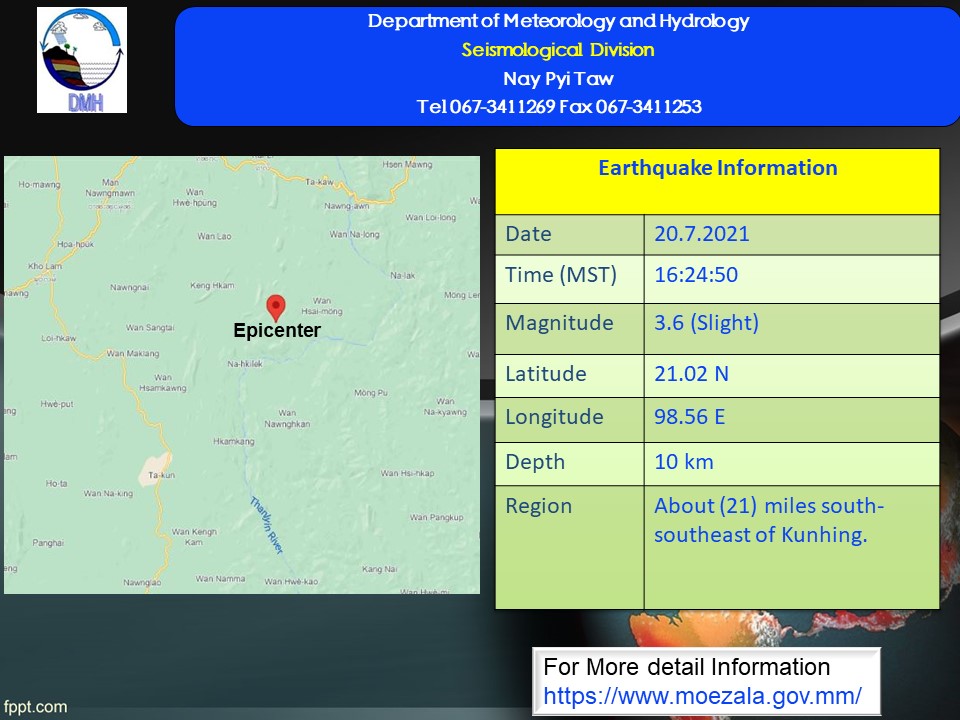Click the telephone and fax number line
Screen dimensions: 960x720
[559, 107]
